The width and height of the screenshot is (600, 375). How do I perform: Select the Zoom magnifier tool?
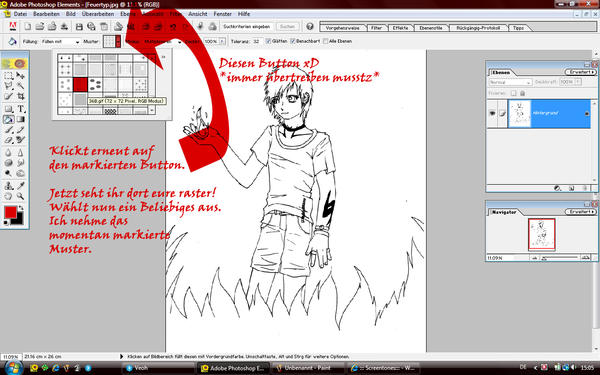(x=21, y=197)
